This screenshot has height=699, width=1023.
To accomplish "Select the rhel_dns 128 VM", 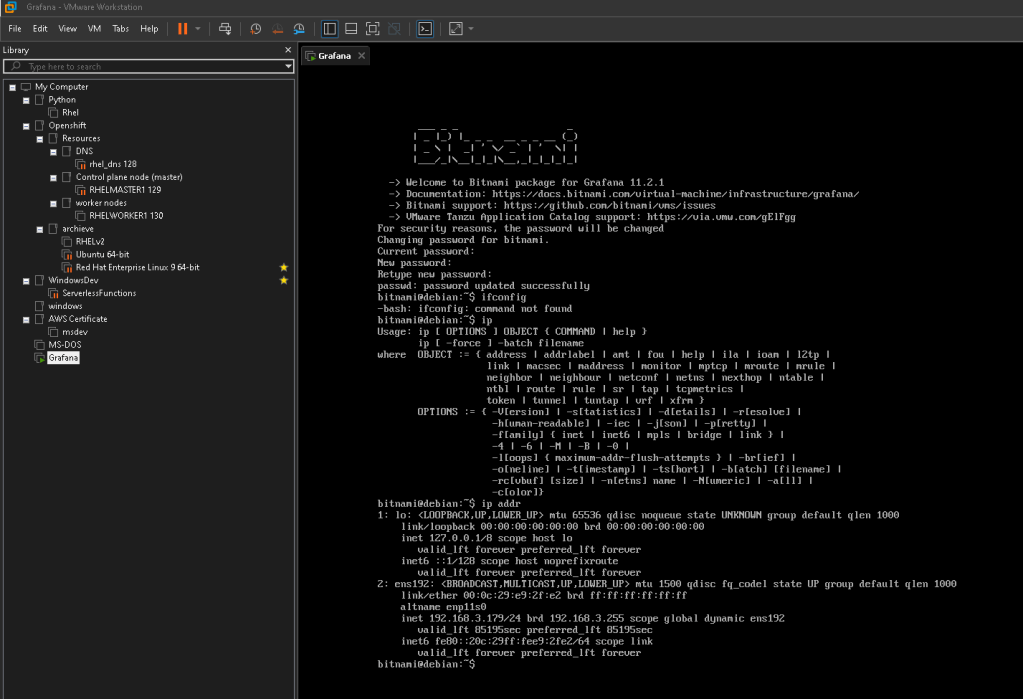I will click(x=112, y=164).
